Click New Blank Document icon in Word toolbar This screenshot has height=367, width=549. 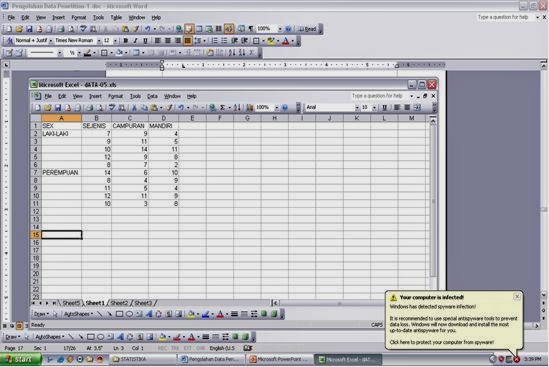tap(9, 29)
